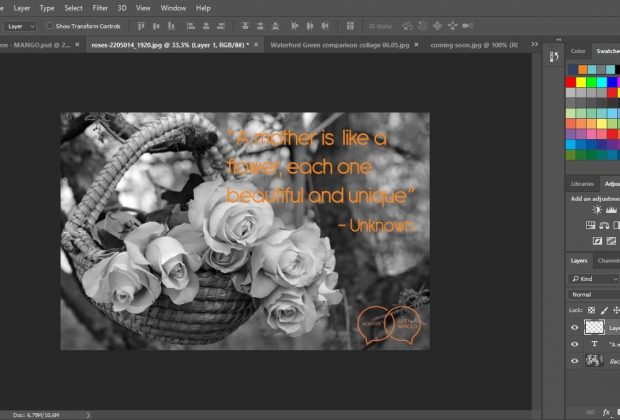Add a Color Balance adjustment
The image size is (620, 420).
(604, 225)
